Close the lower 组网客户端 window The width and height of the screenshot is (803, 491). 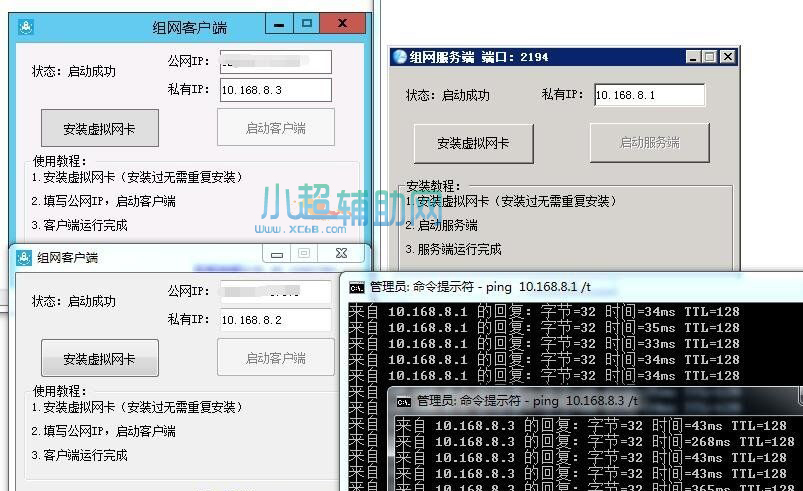[341, 253]
